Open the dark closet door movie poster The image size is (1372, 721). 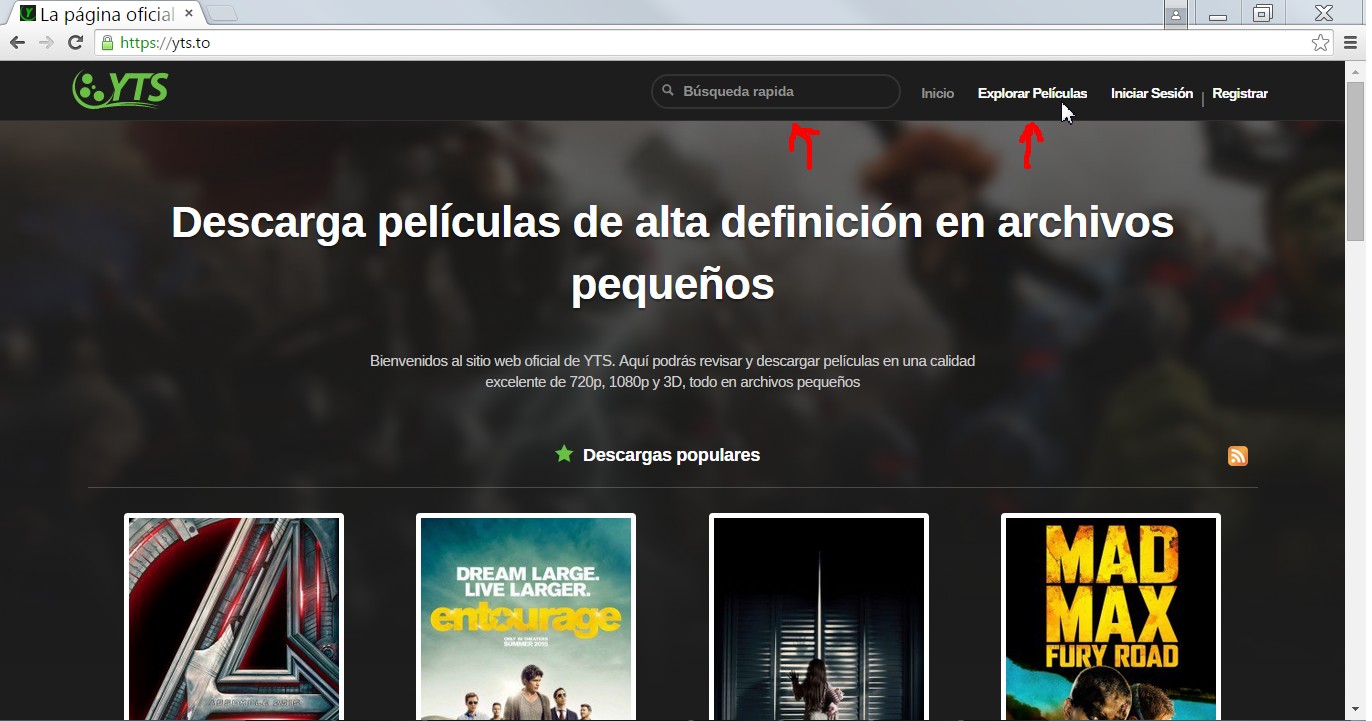click(x=819, y=617)
